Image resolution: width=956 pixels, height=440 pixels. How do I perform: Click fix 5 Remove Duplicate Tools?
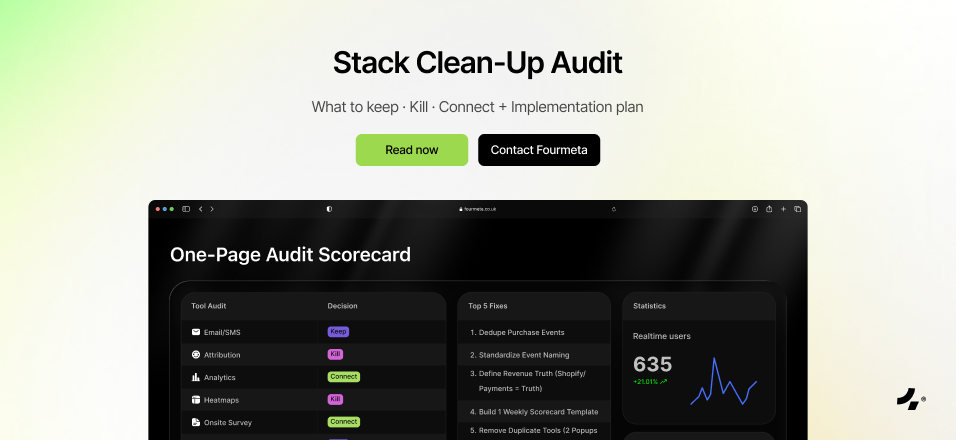(533, 431)
